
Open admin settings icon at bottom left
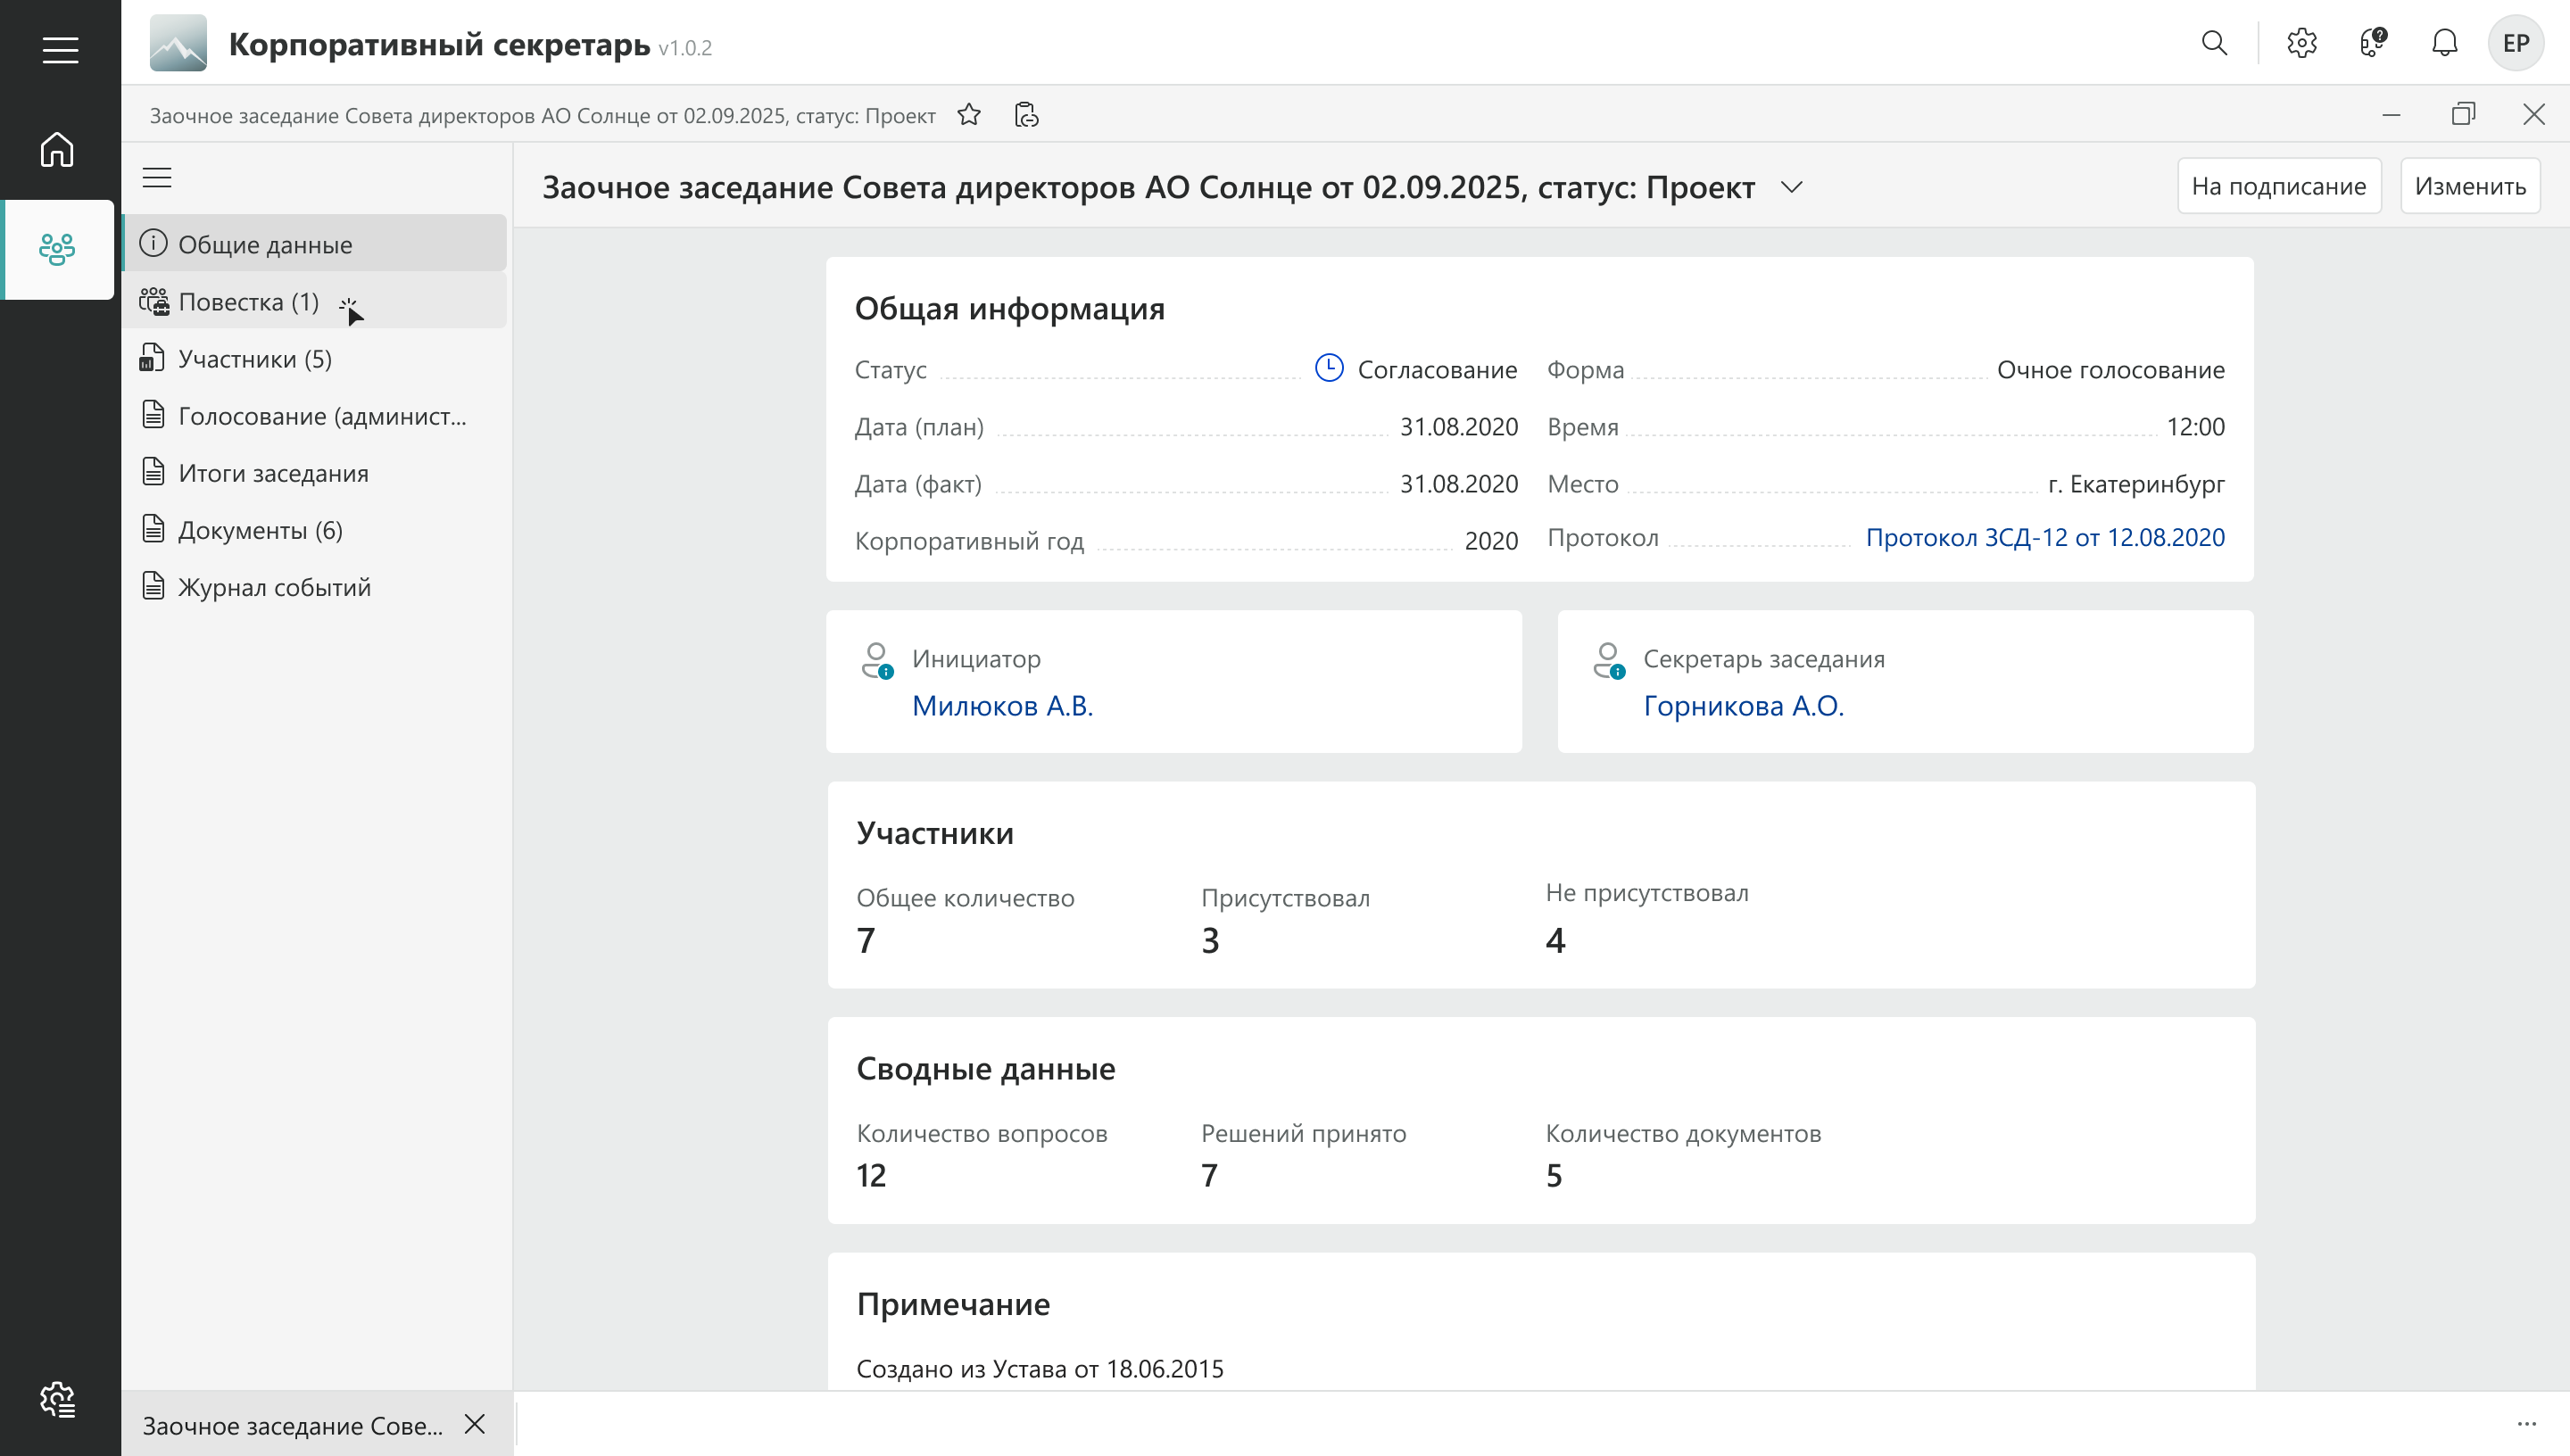57,1399
